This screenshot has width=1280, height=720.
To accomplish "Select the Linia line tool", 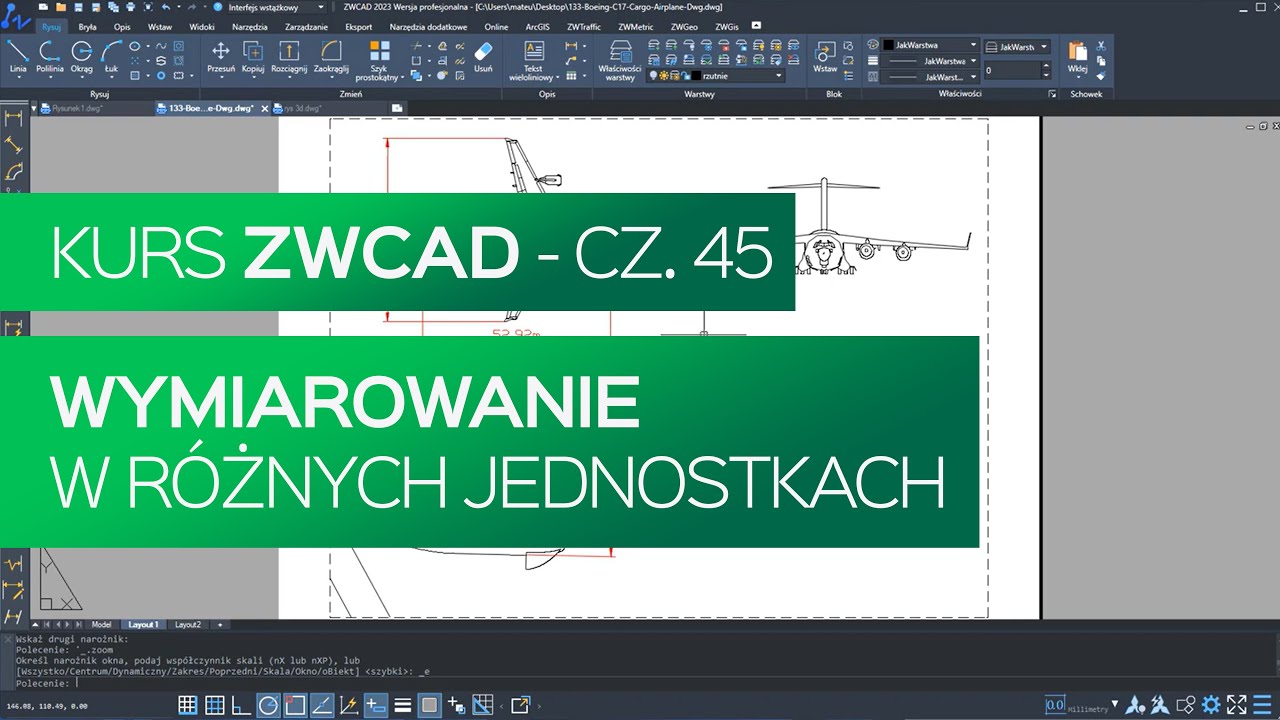I will 18,58.
